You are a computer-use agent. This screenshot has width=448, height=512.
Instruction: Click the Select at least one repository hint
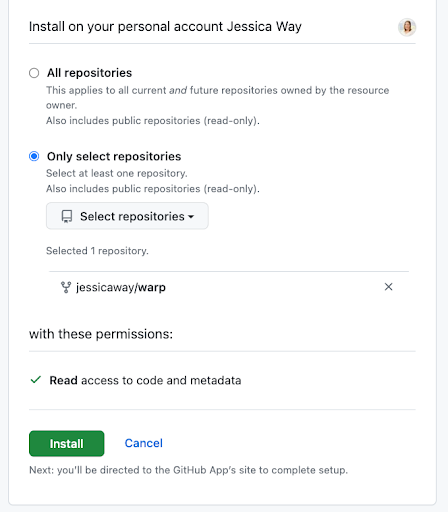[x=117, y=173]
